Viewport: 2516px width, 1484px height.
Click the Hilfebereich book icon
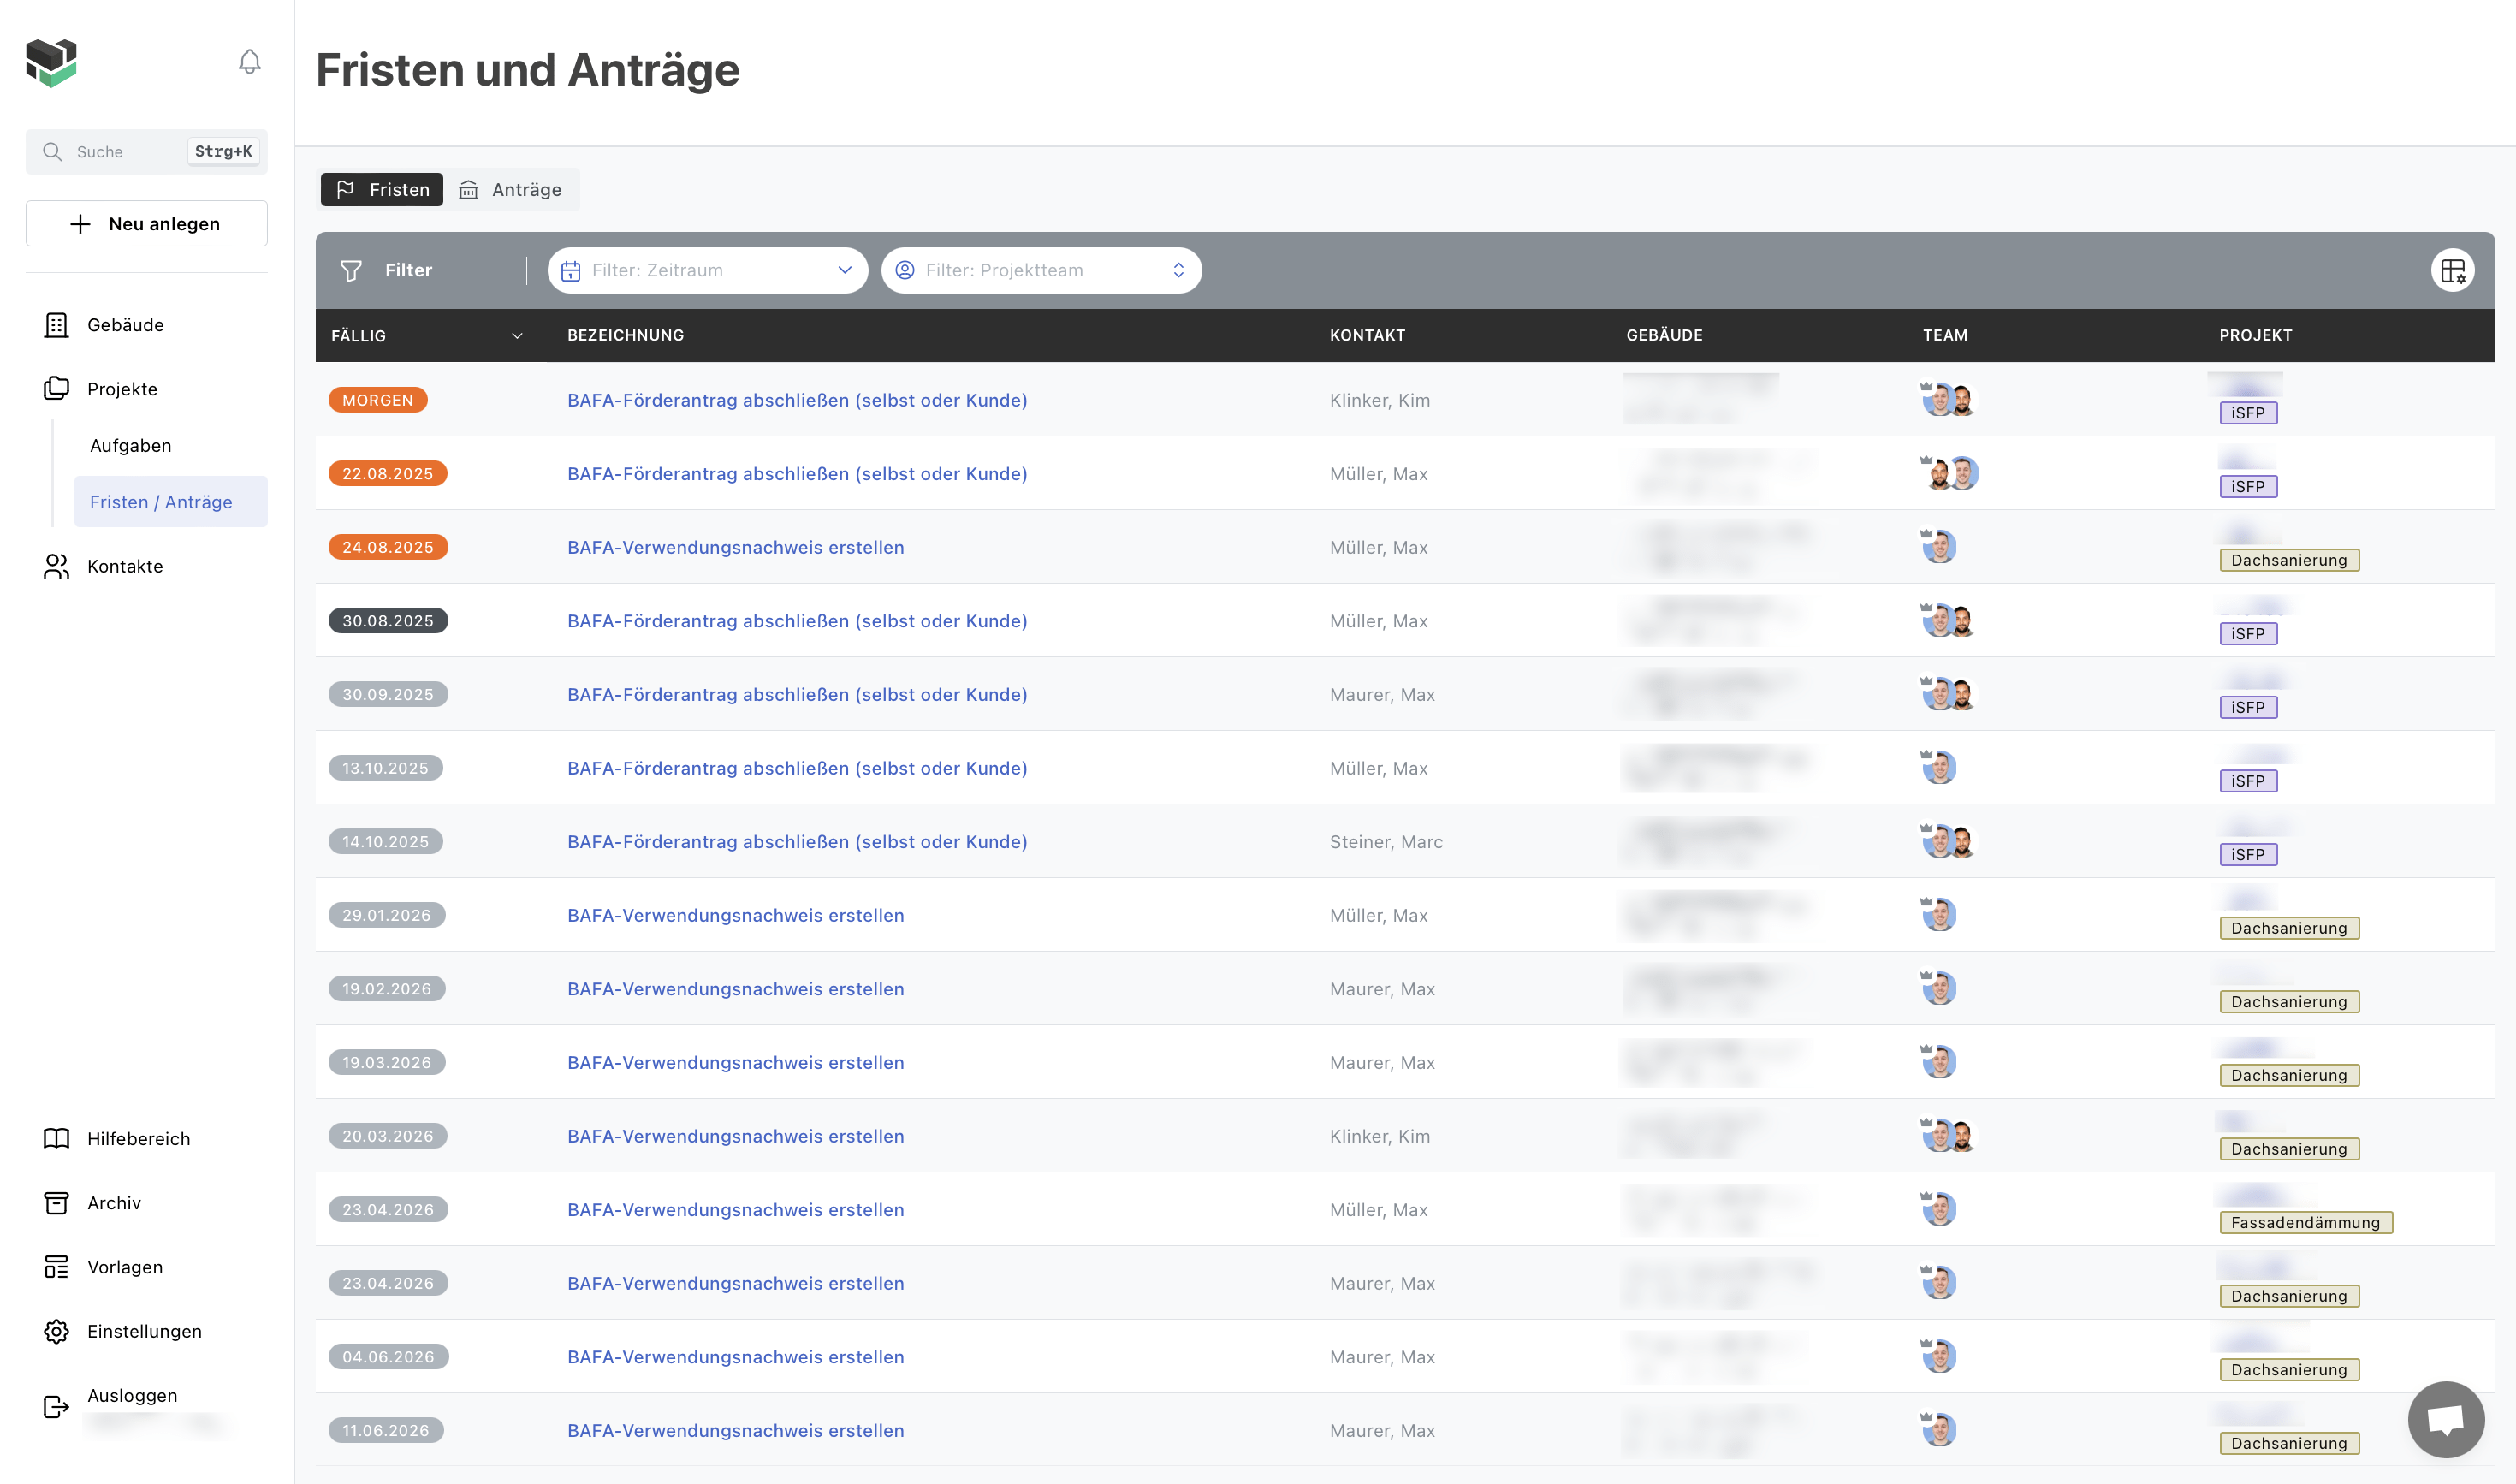[56, 1138]
